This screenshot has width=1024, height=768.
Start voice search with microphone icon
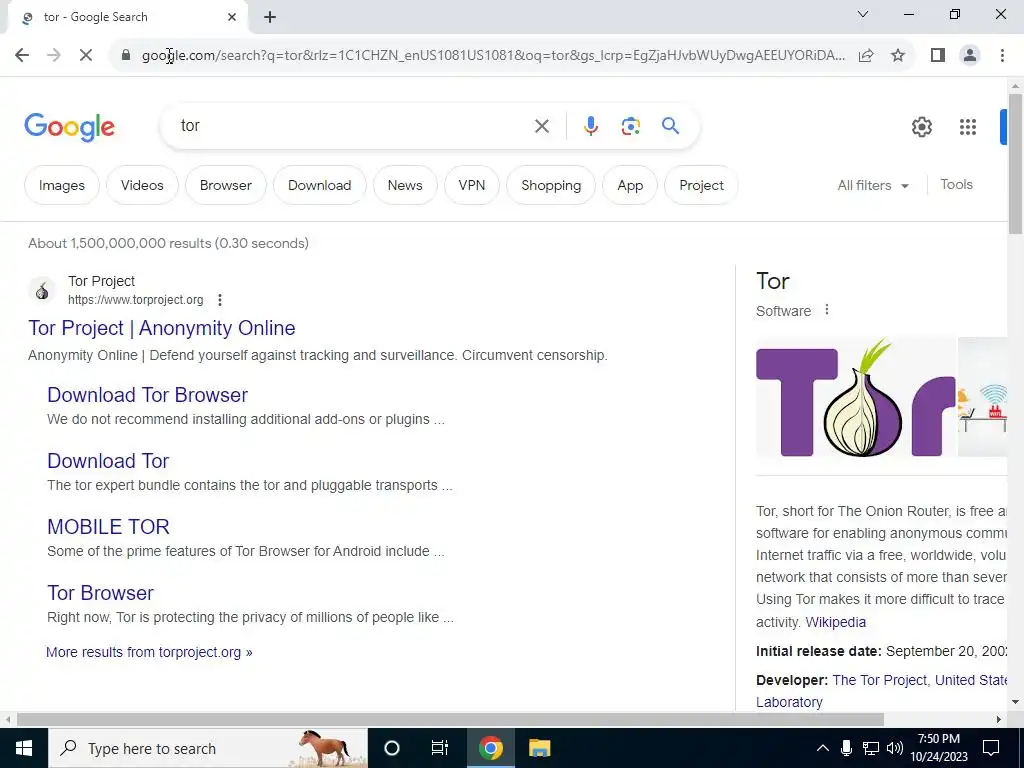590,126
